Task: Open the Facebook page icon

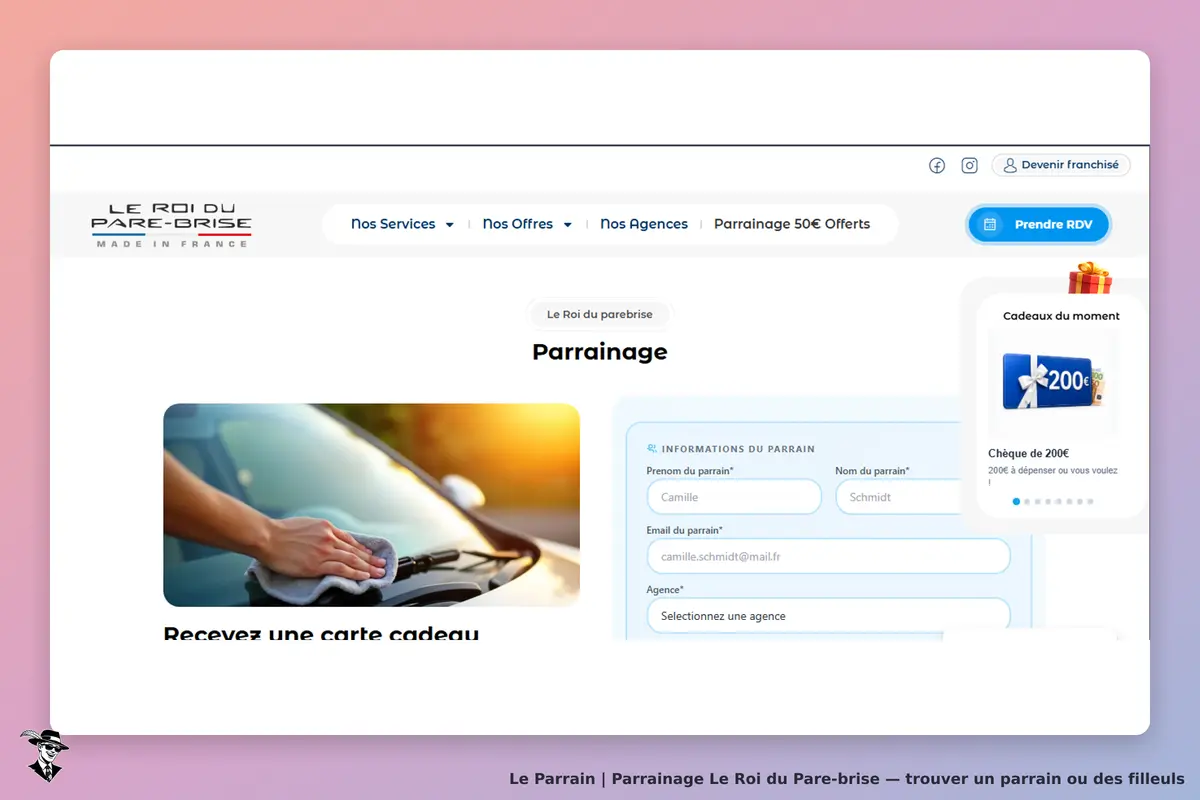Action: click(x=937, y=166)
